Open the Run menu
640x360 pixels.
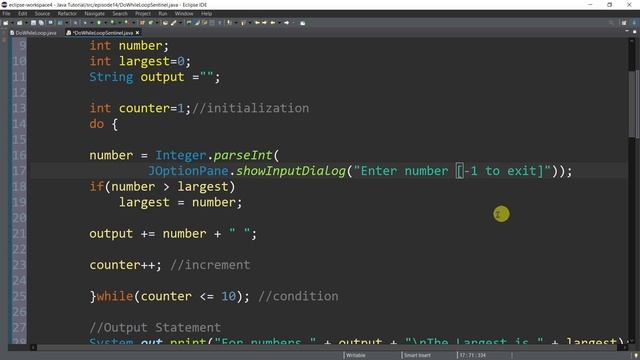[x=162, y=13]
